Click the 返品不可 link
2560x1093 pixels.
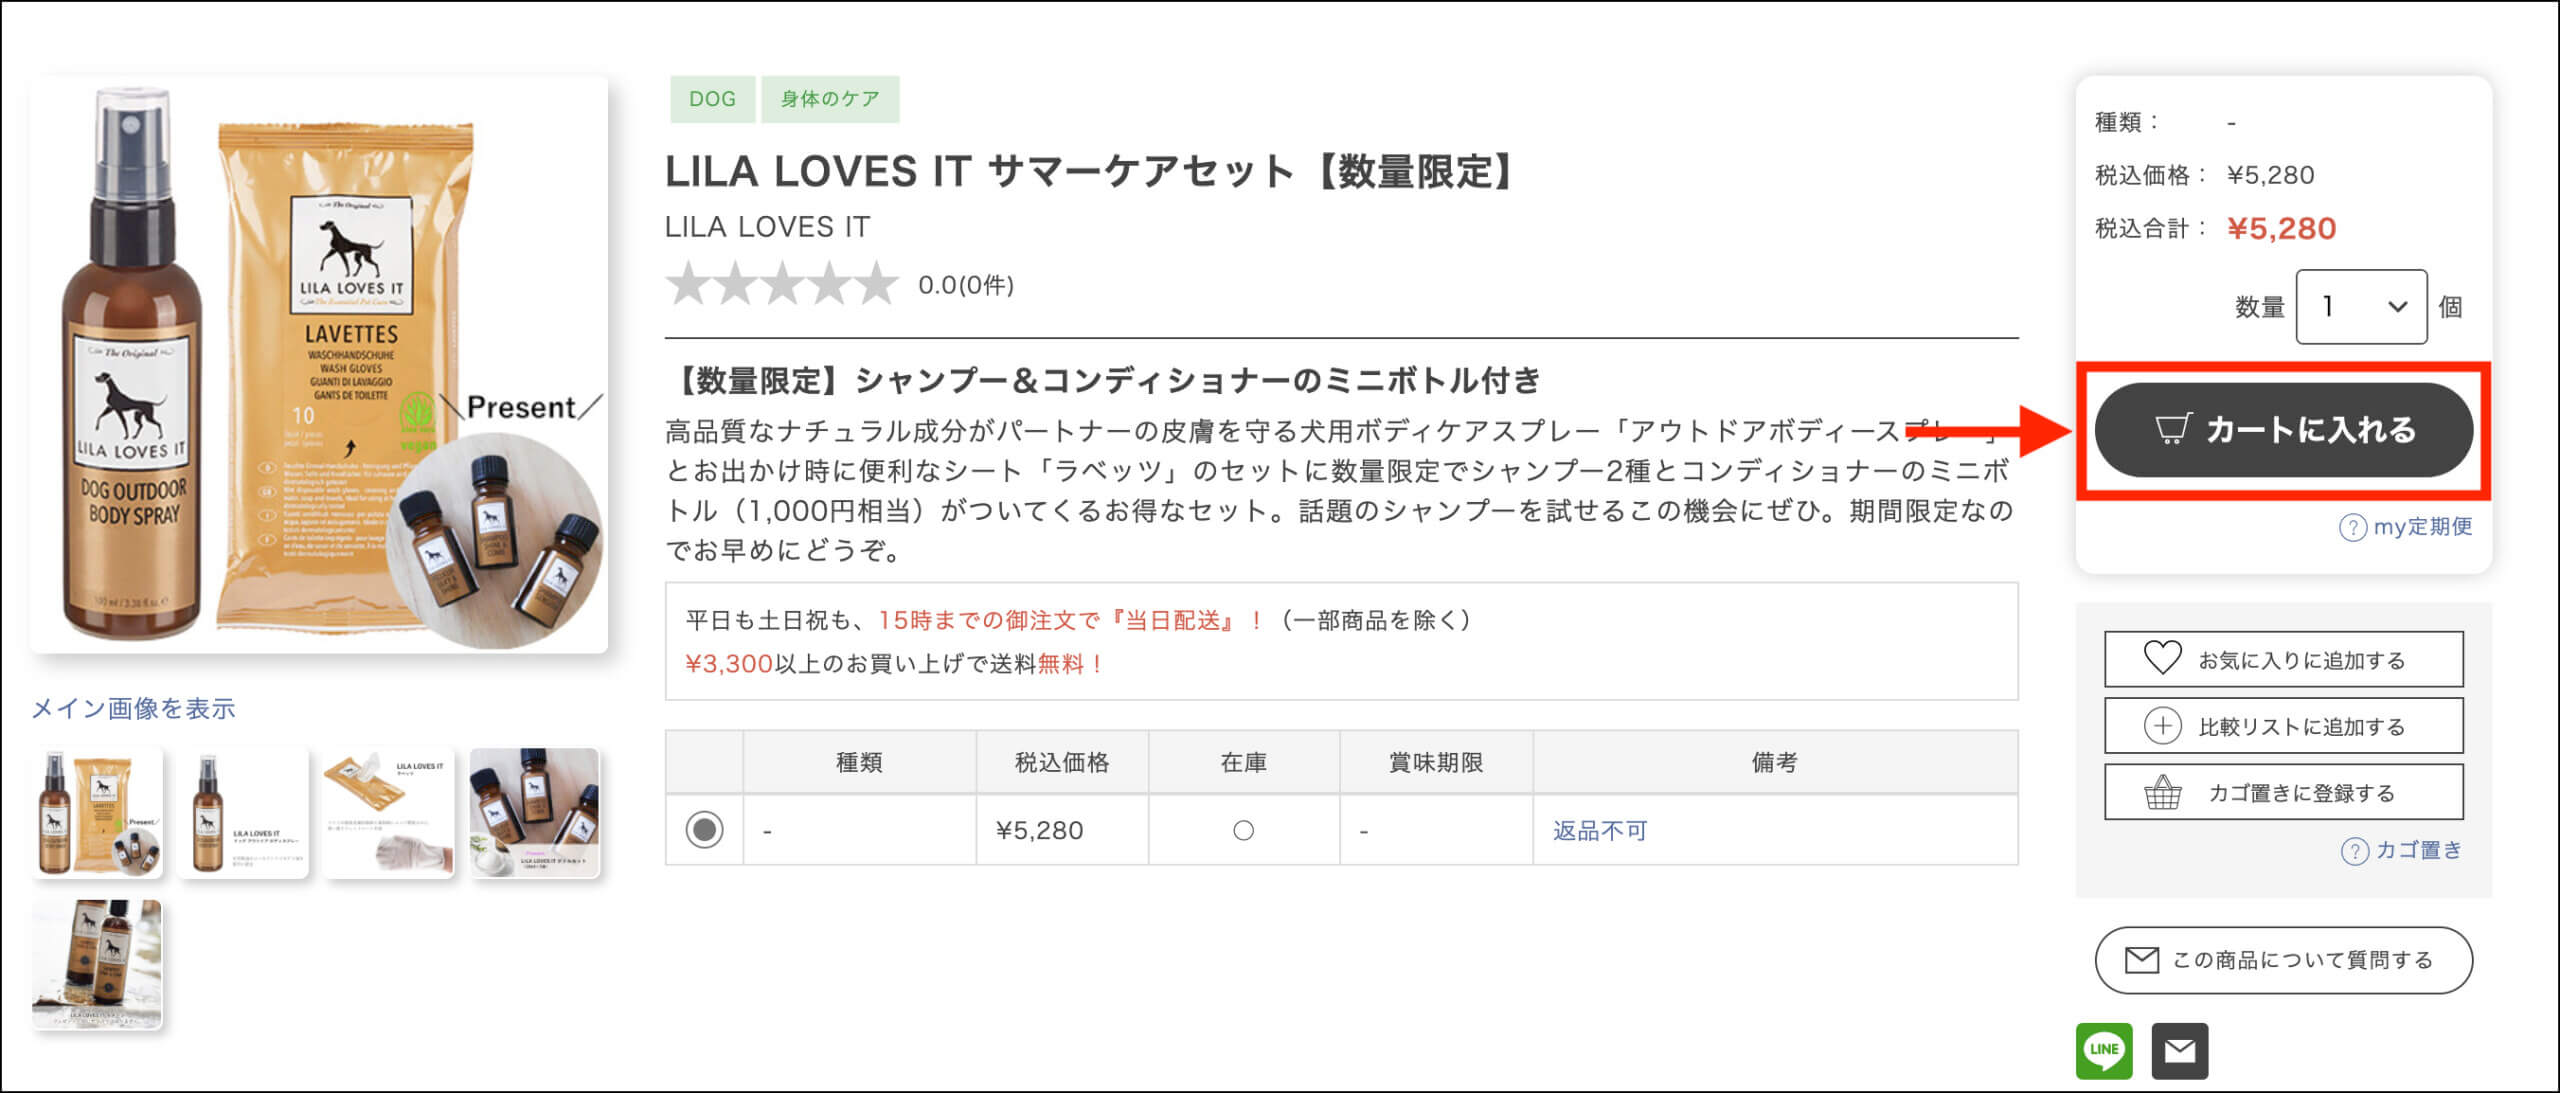1600,831
